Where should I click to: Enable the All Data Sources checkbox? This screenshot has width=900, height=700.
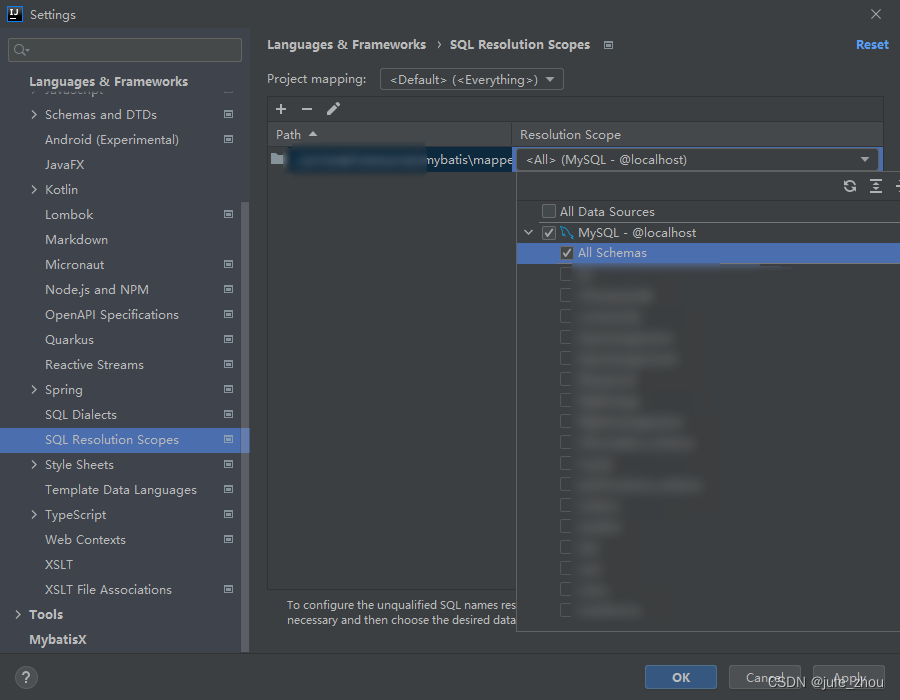point(549,212)
